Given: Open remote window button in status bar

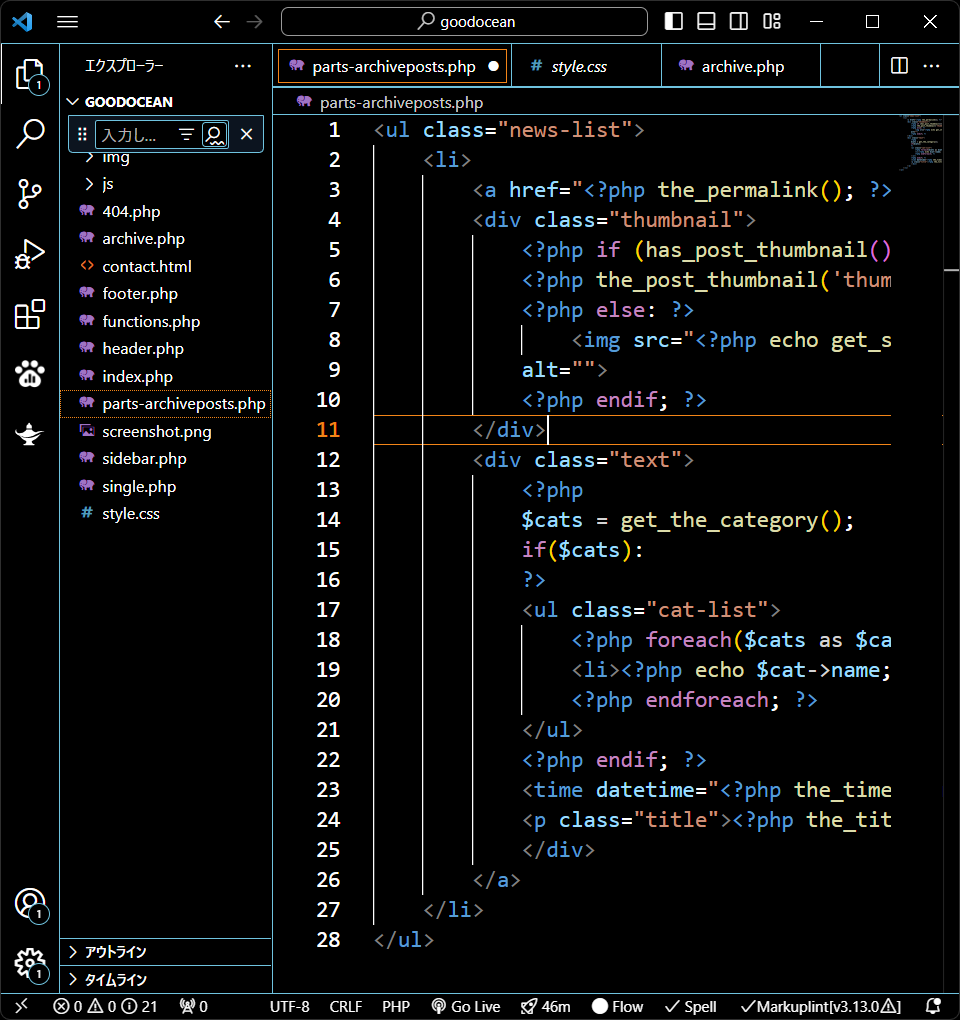Looking at the screenshot, I should pos(21,1006).
